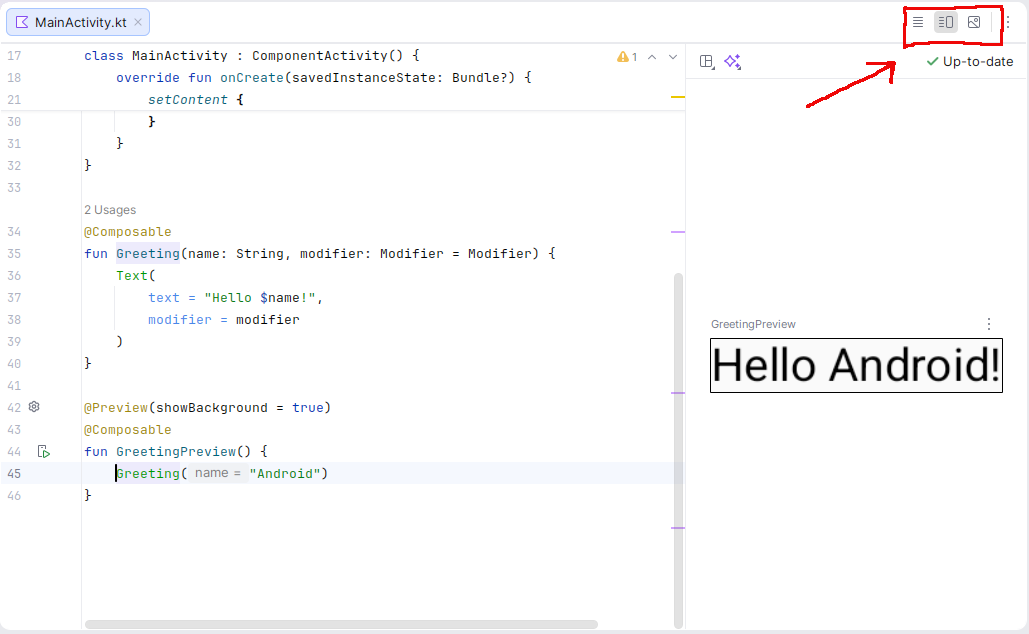Click the "Android" string argument

tap(284, 474)
